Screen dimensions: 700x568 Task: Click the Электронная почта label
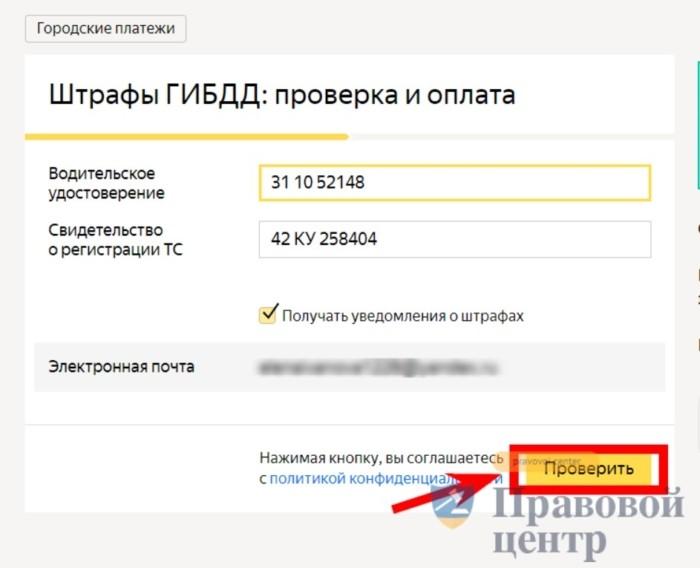[121, 367]
